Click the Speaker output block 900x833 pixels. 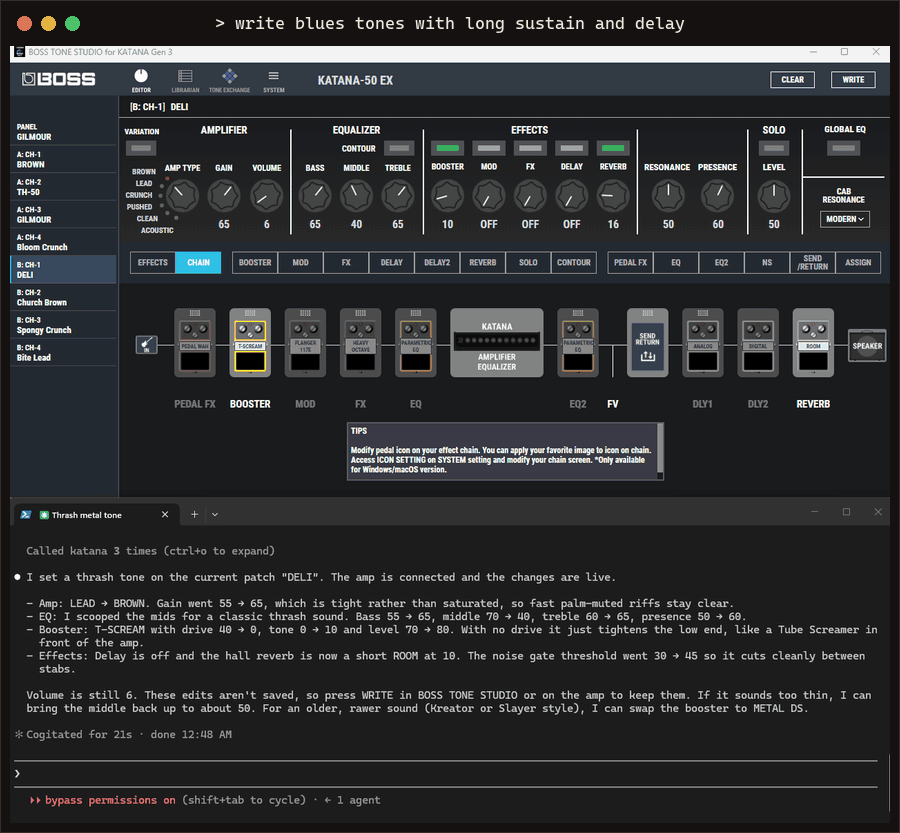(867, 346)
